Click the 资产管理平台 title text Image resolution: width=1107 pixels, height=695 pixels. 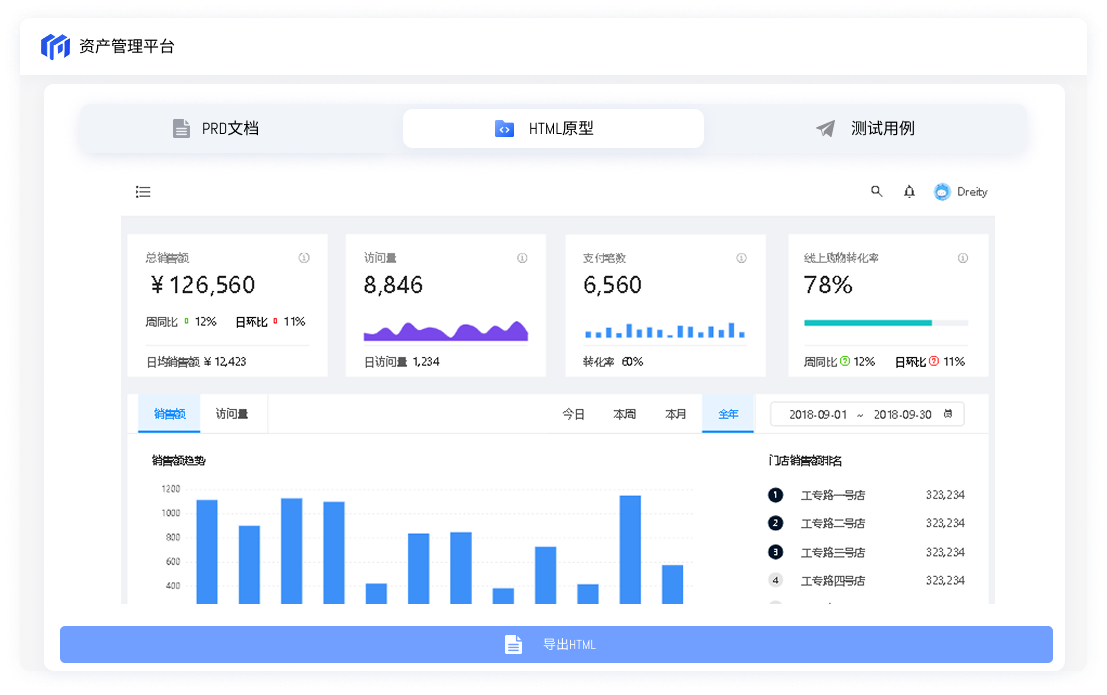(x=127, y=47)
